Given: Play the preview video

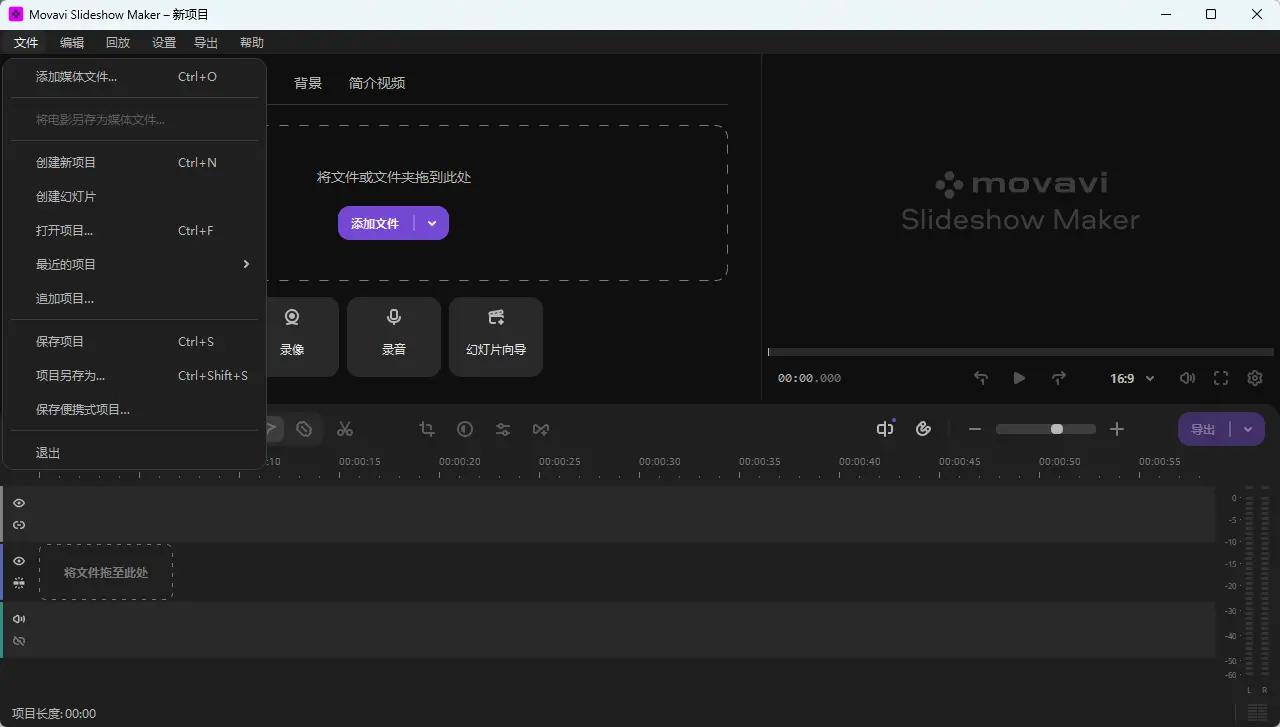Looking at the screenshot, I should tap(1019, 378).
